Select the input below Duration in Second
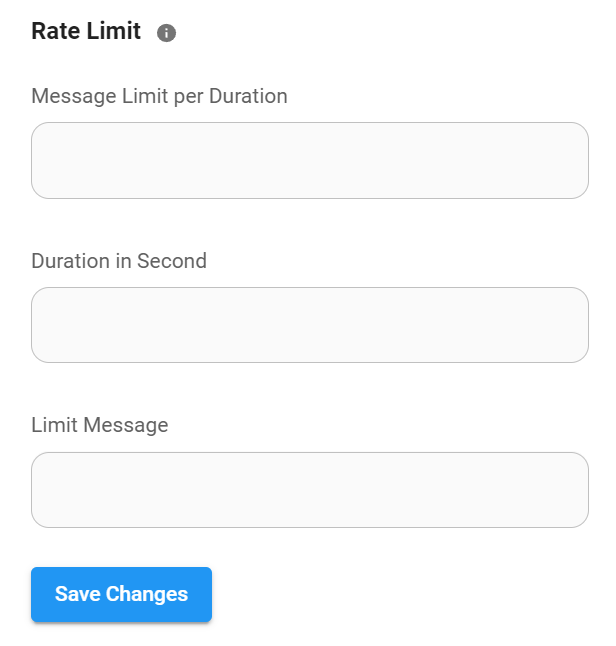616x646 pixels. point(309,325)
